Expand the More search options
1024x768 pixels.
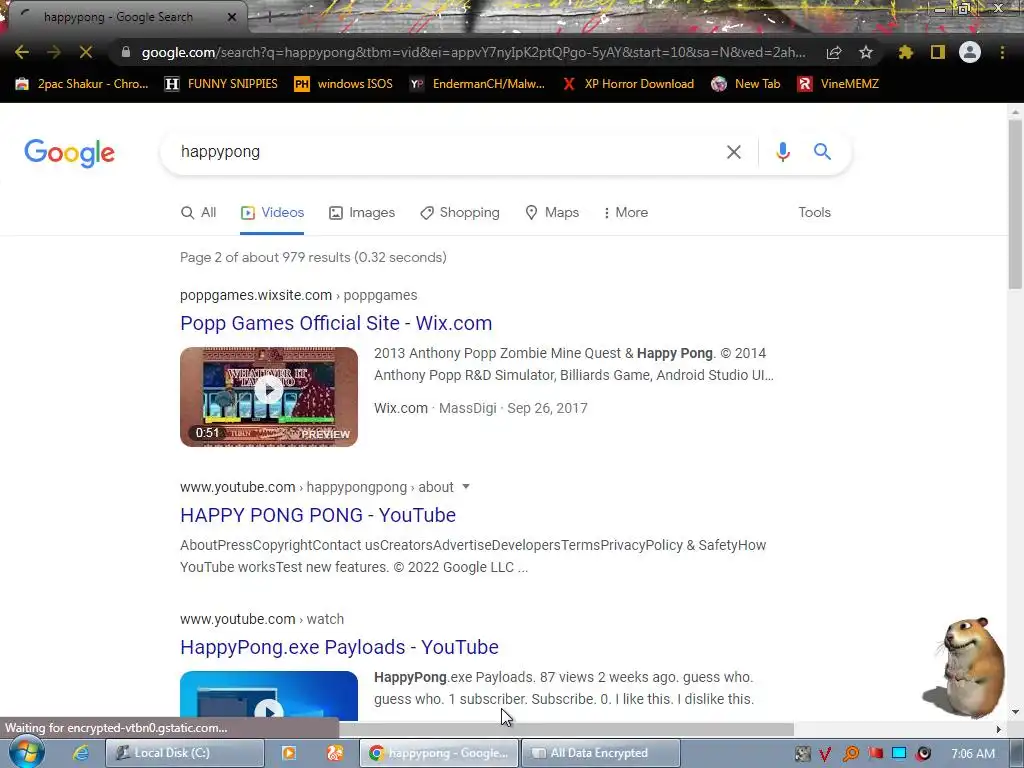tap(626, 213)
